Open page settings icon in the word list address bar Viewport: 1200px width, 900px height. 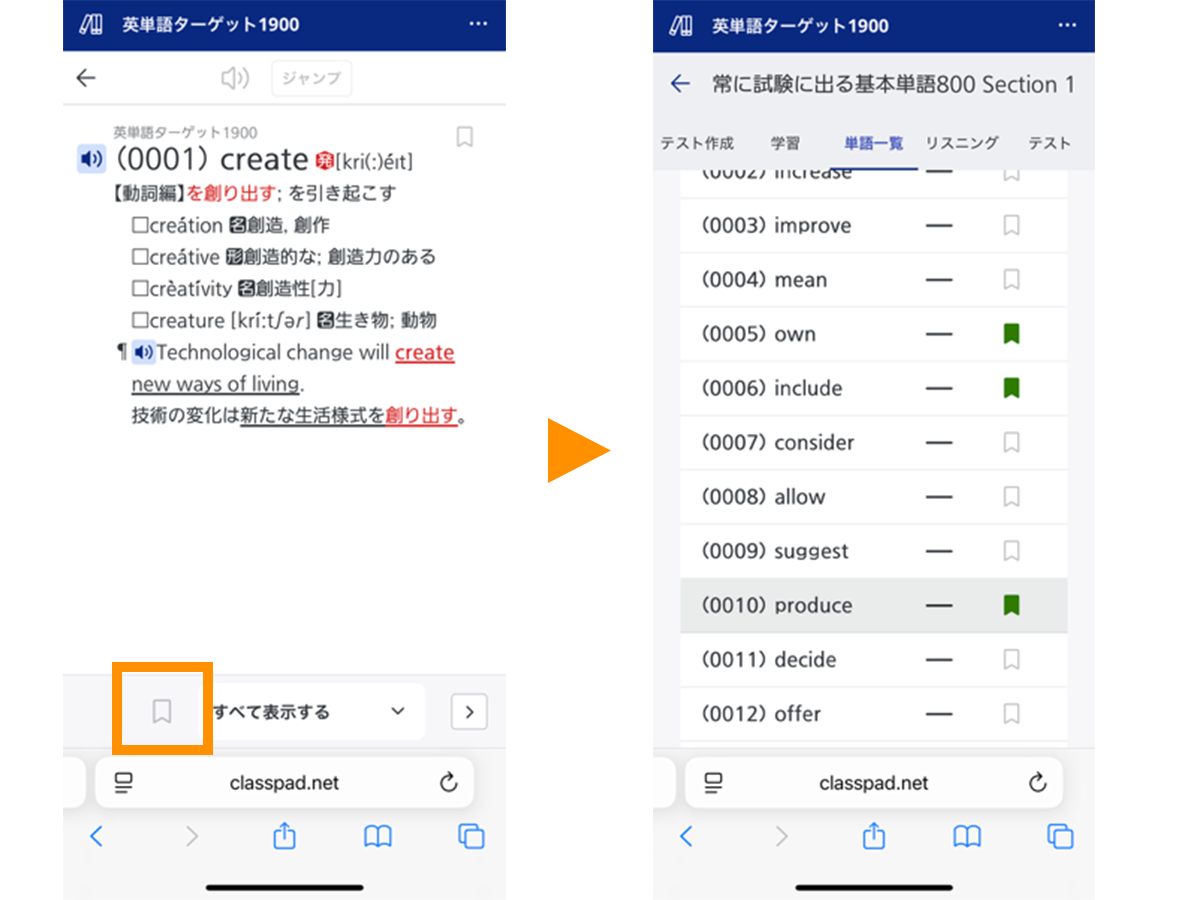pyautogui.click(x=714, y=783)
